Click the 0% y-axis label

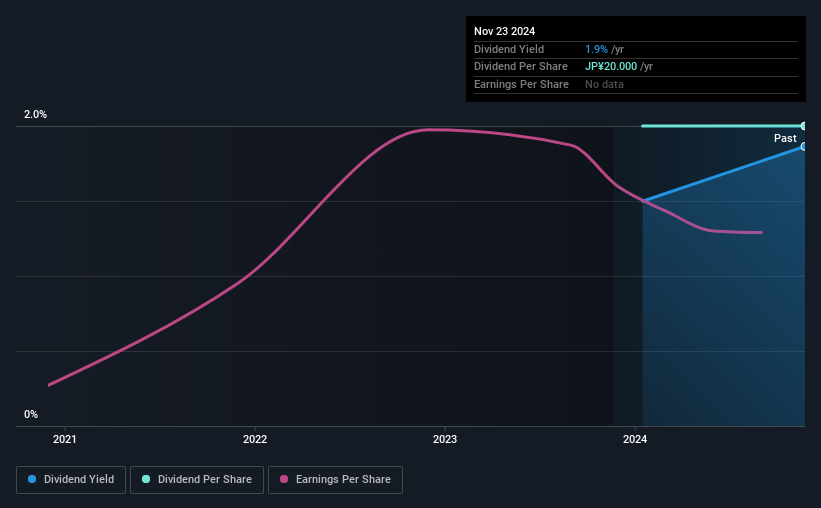click(31, 414)
